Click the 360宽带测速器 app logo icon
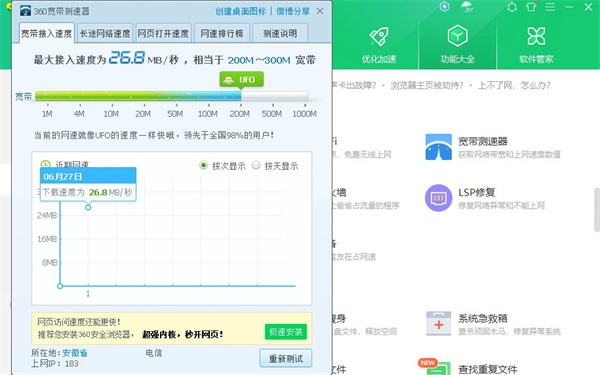The width and height of the screenshot is (600, 375). tap(25, 11)
